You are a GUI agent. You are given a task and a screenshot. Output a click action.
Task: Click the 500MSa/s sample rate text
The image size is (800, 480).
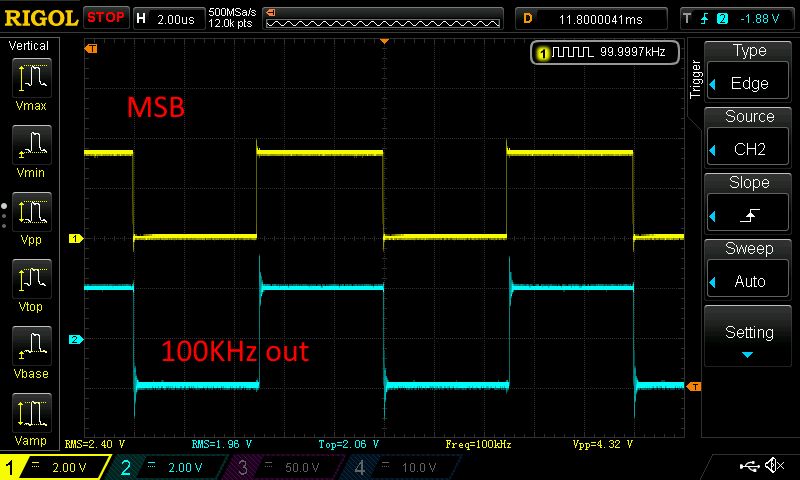pos(232,13)
